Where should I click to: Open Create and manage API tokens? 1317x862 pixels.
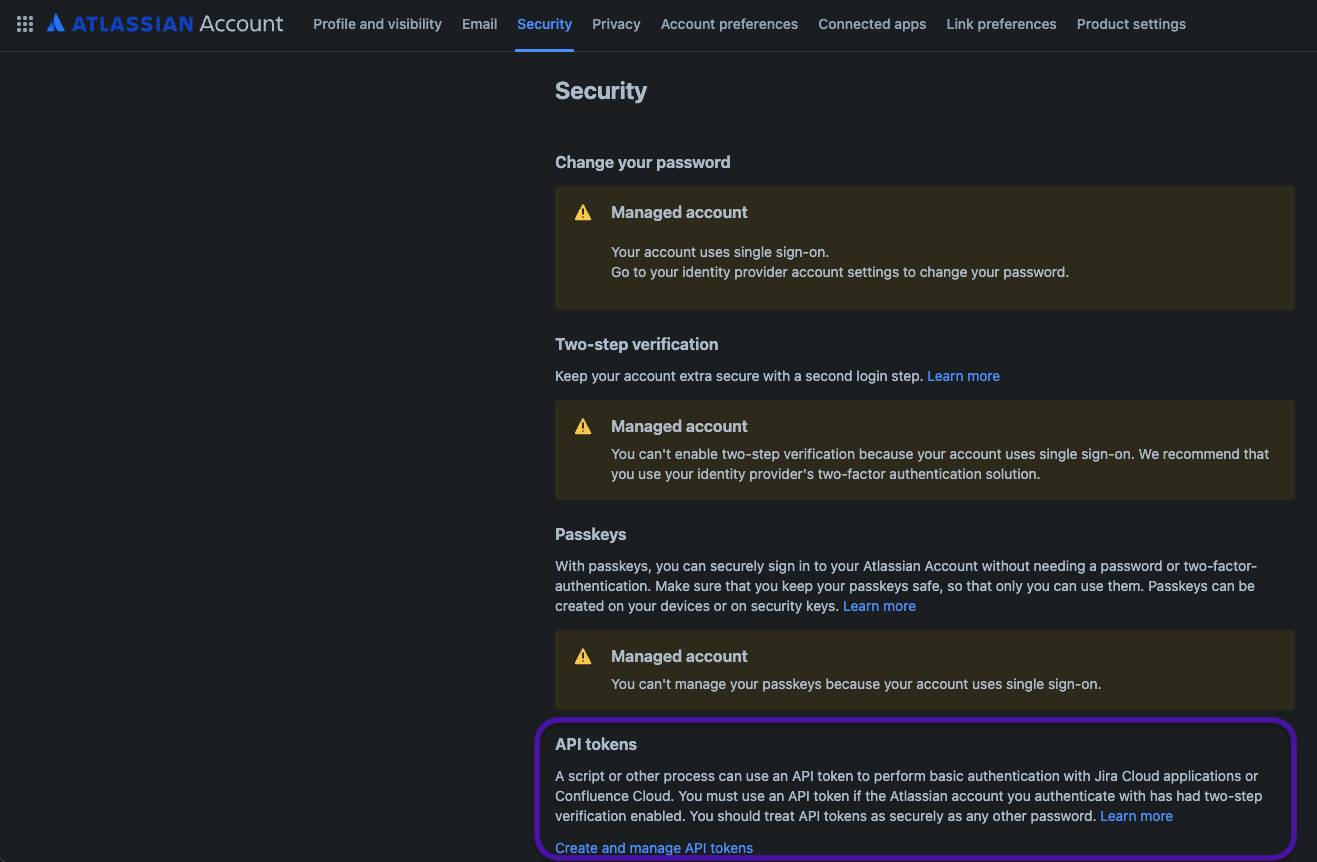coord(654,848)
